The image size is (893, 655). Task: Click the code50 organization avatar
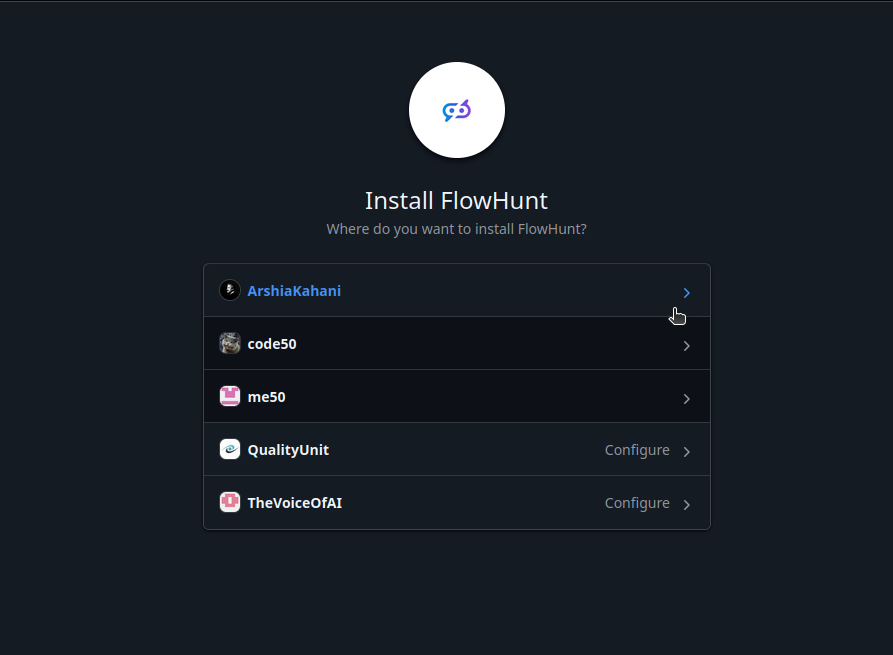pos(229,343)
